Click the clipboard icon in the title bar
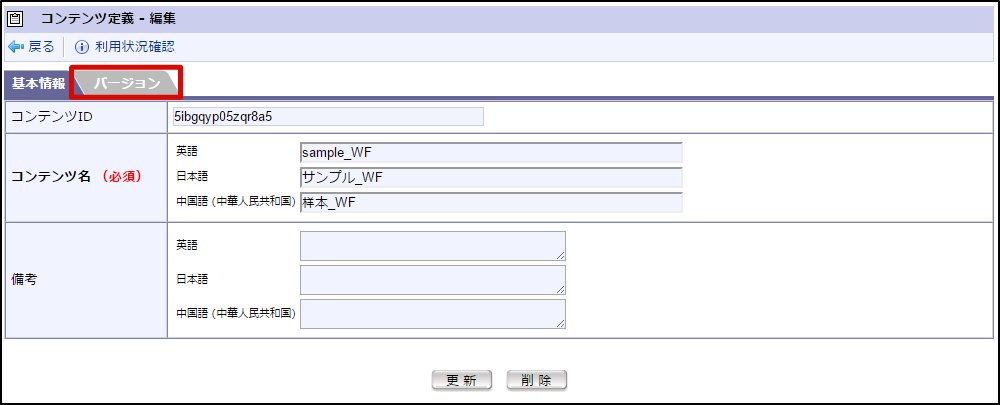The image size is (1000, 405). 15,17
